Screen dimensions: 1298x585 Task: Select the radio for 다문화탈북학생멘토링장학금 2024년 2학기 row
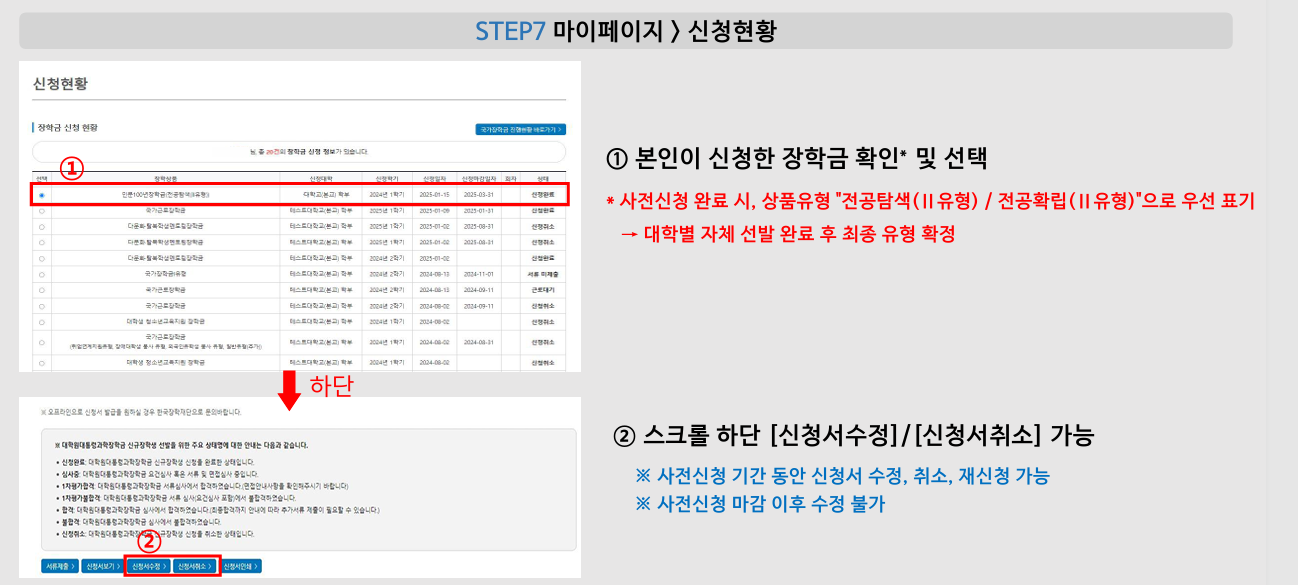point(40,255)
